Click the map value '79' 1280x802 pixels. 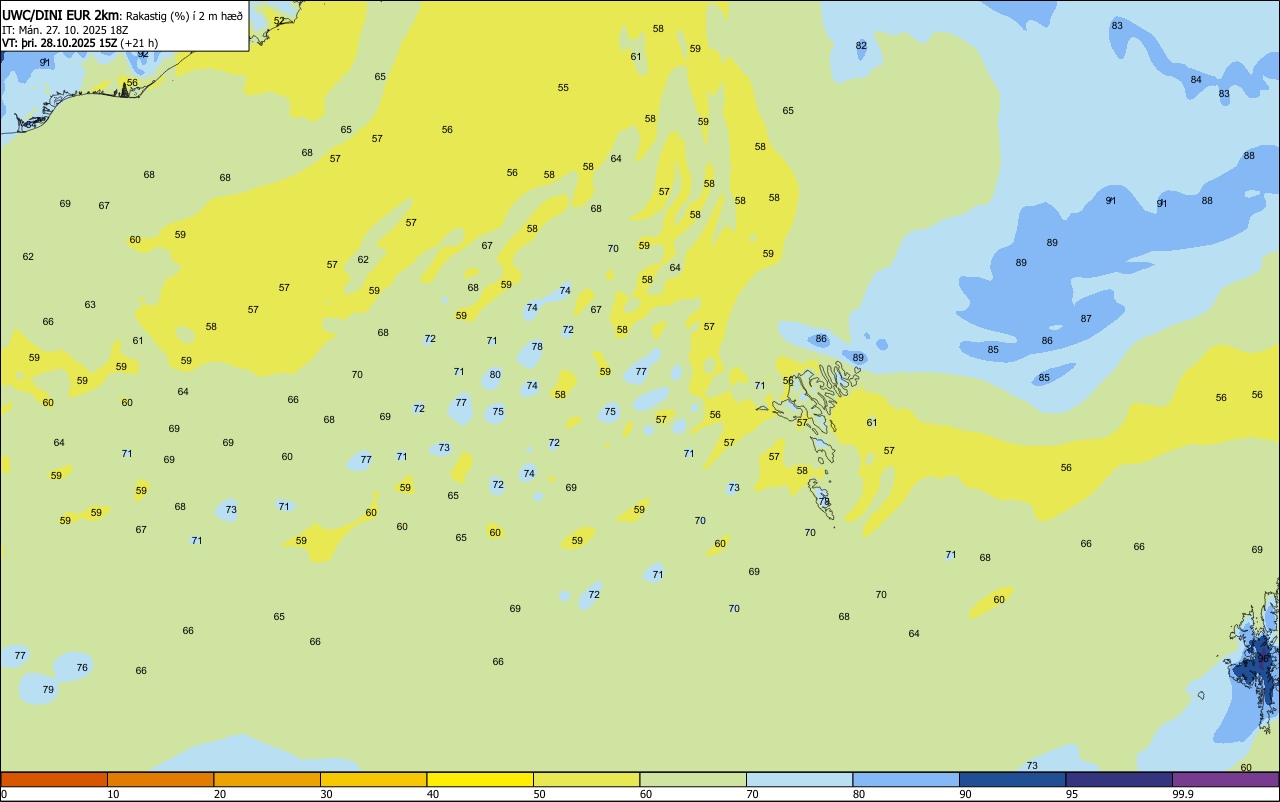click(48, 690)
